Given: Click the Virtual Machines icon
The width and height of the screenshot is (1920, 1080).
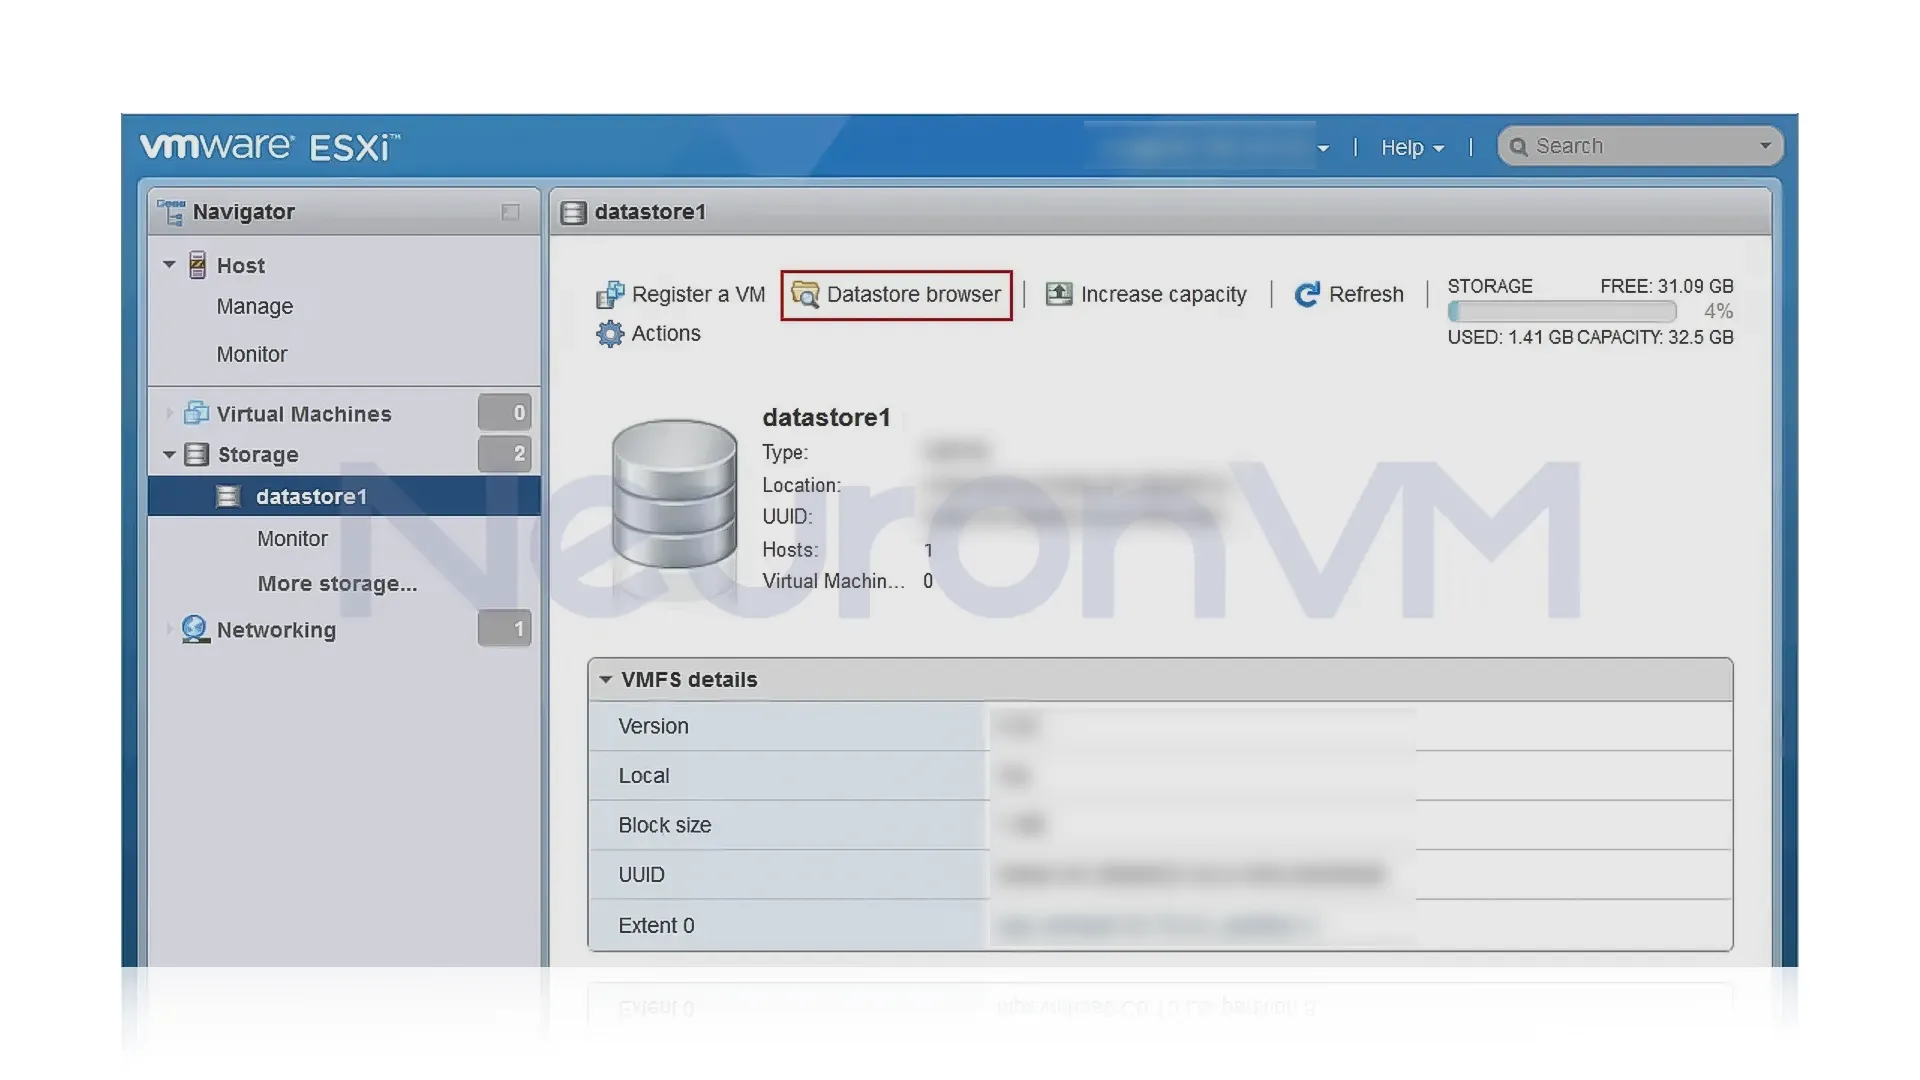Looking at the screenshot, I should pos(196,413).
